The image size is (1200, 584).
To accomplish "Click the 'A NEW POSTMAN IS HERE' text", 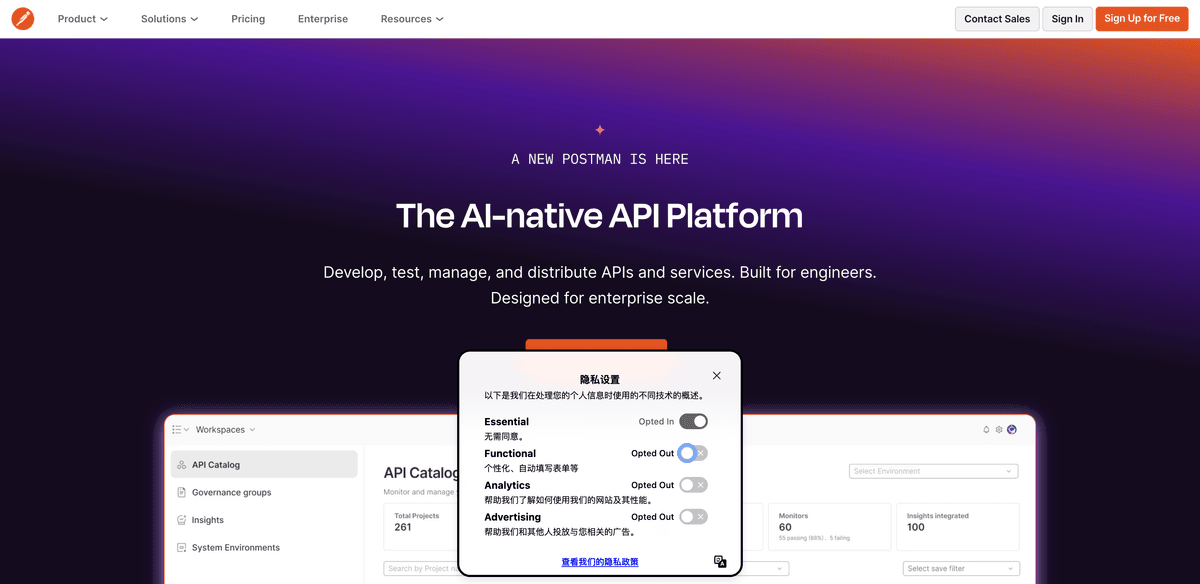I will coord(600,159).
